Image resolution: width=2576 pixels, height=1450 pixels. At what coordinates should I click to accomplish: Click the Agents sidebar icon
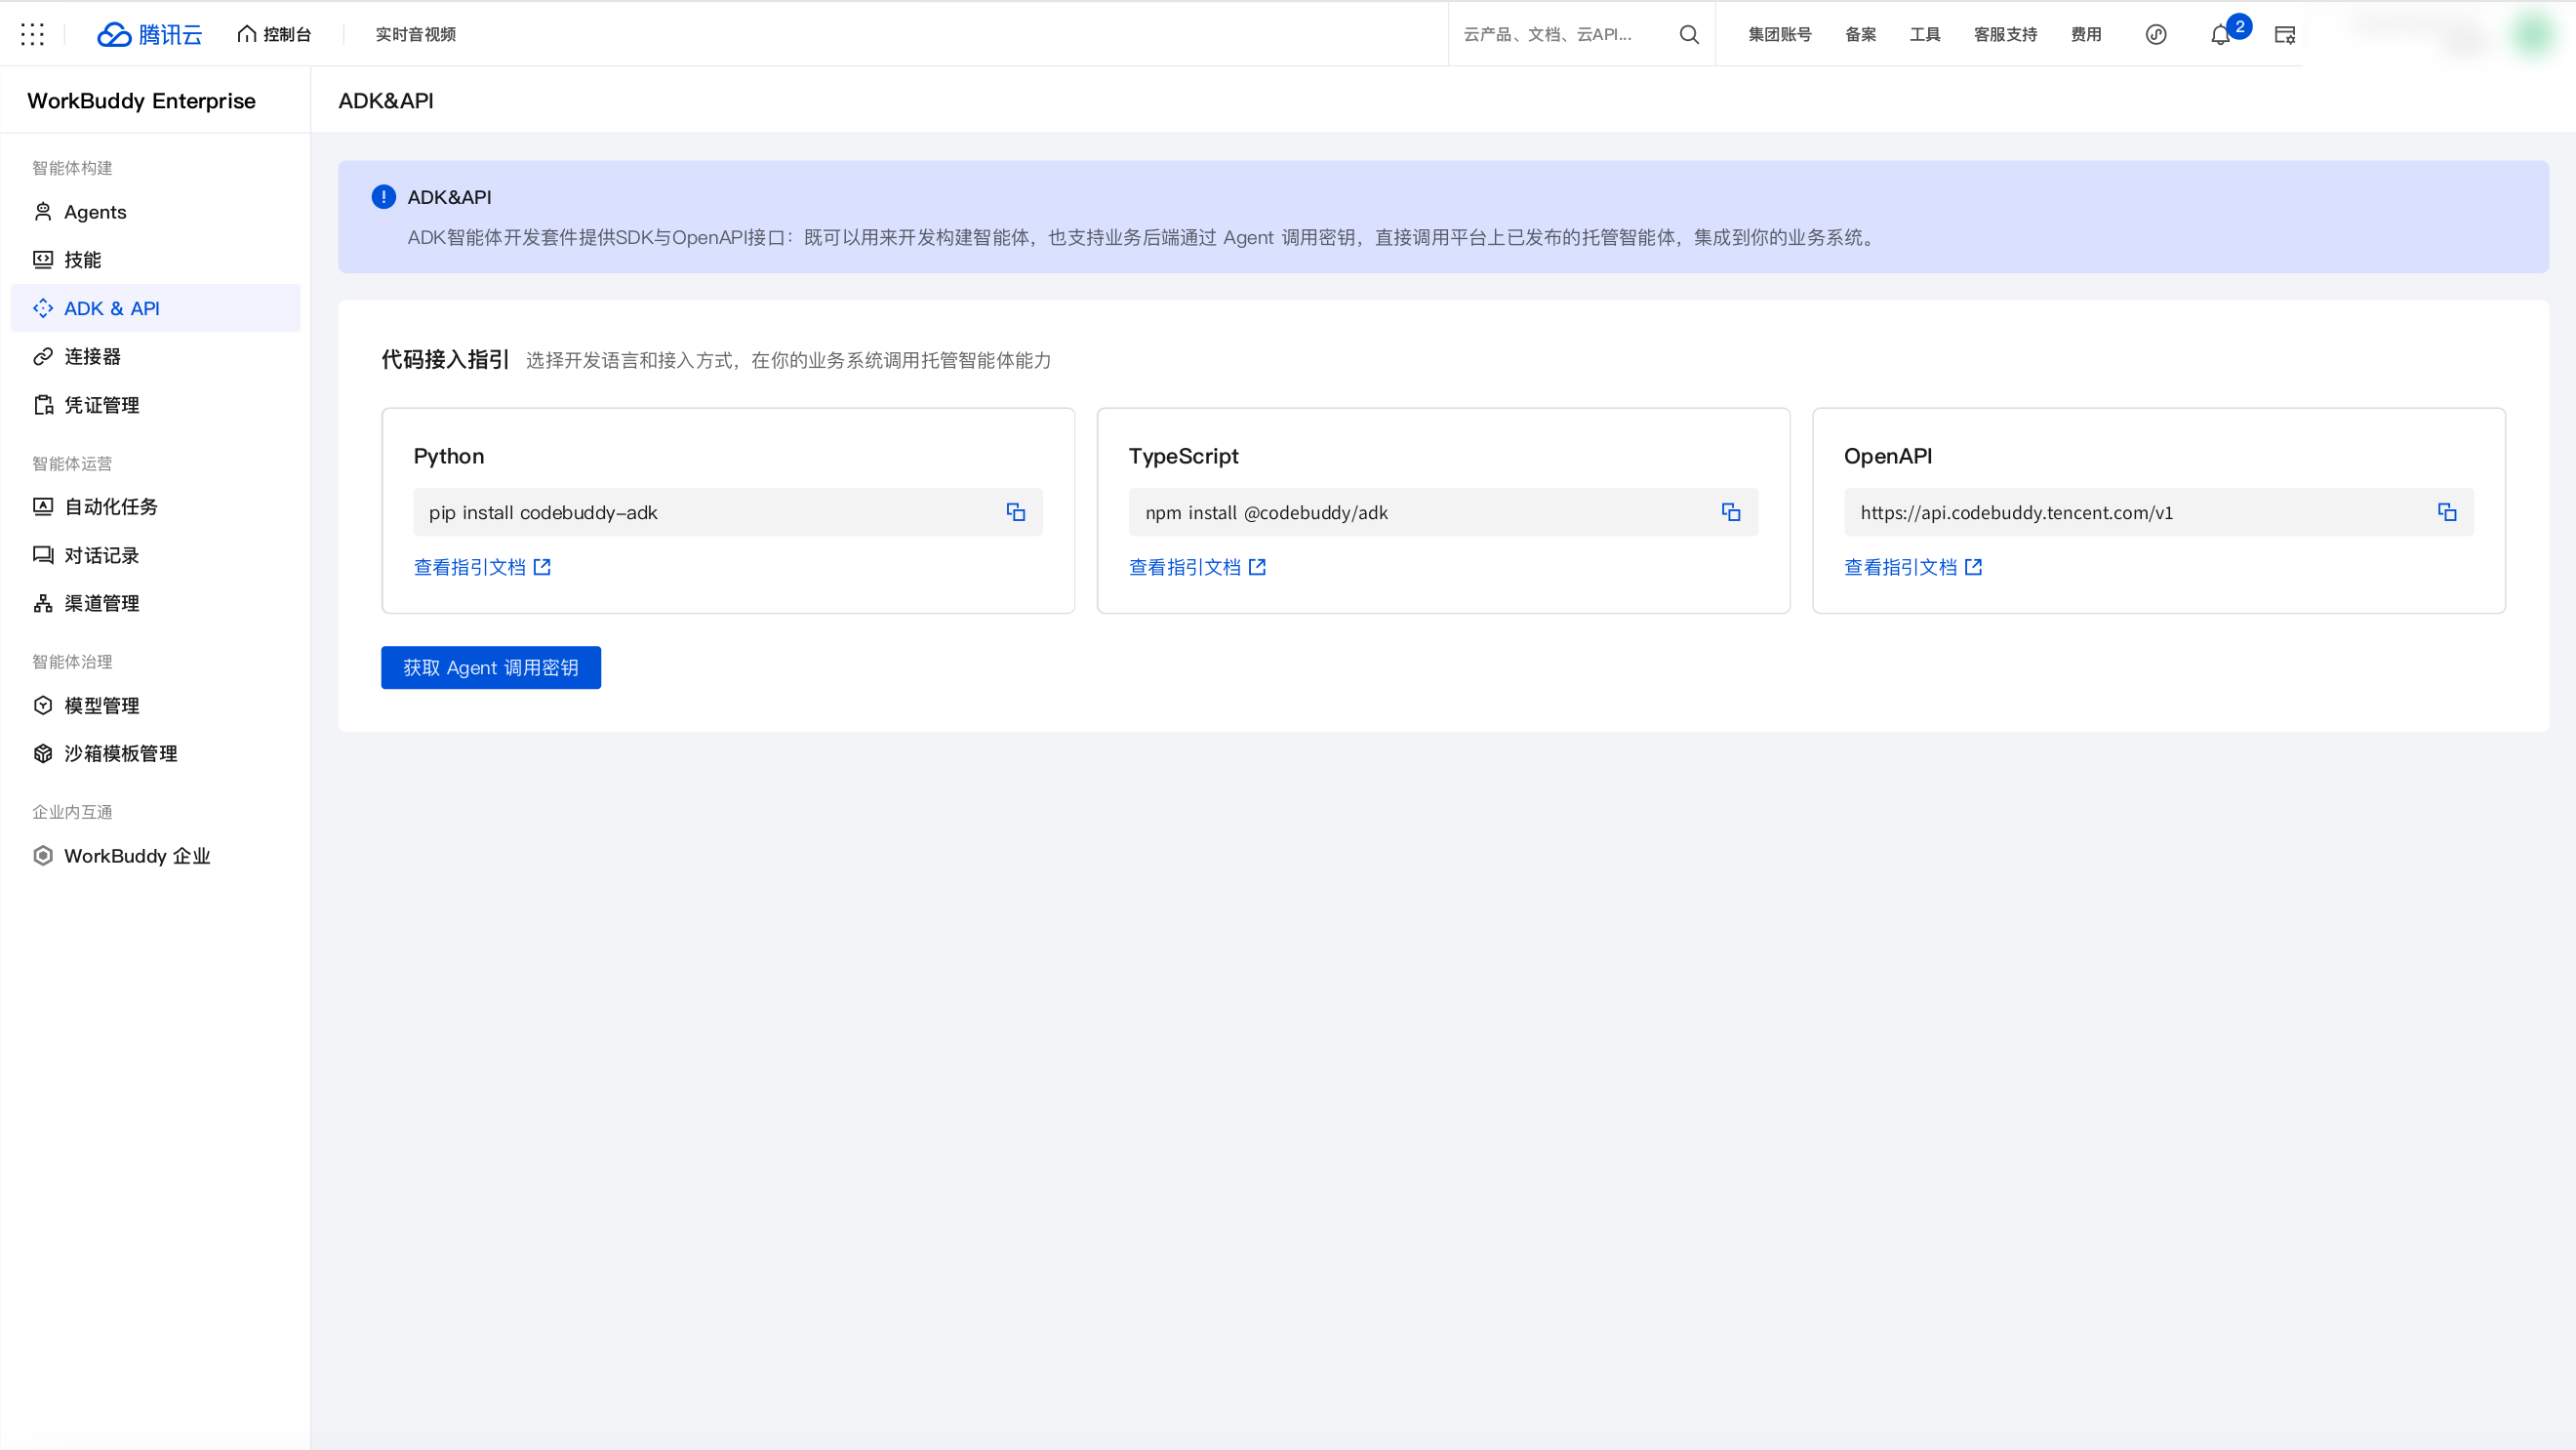43,212
